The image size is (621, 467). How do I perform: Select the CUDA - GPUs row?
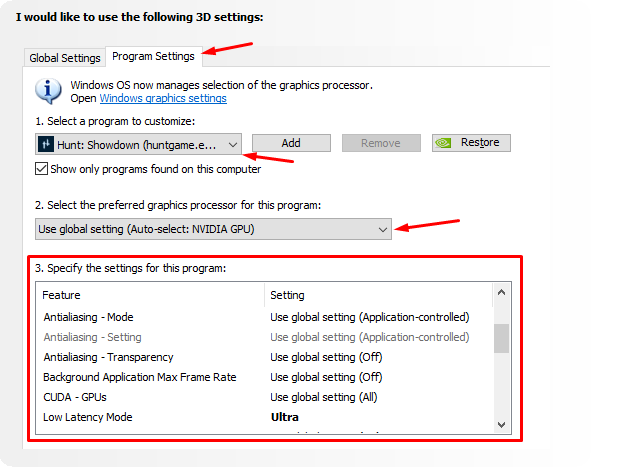tap(265, 397)
